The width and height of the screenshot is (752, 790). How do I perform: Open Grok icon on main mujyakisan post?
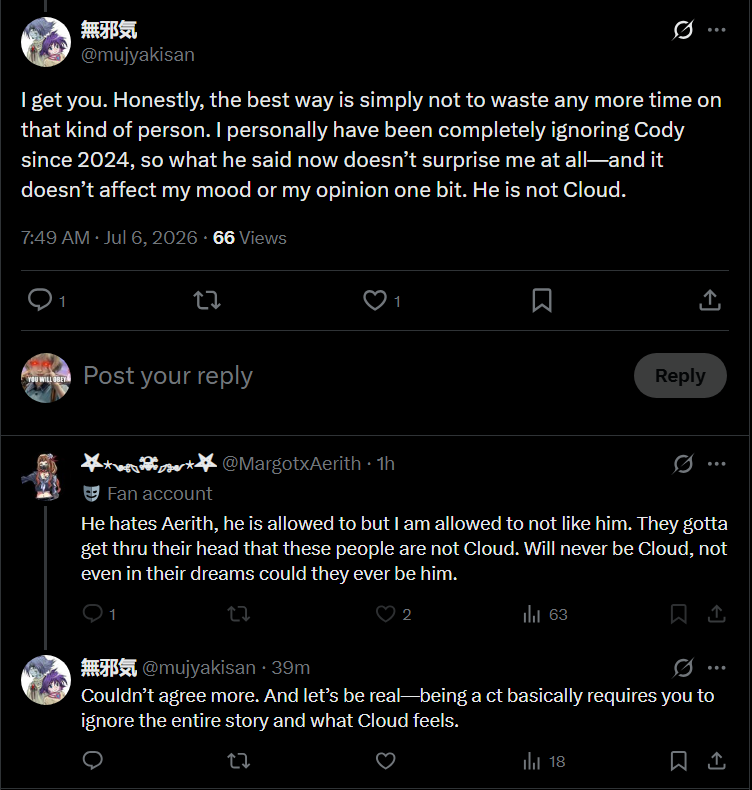pos(683,30)
